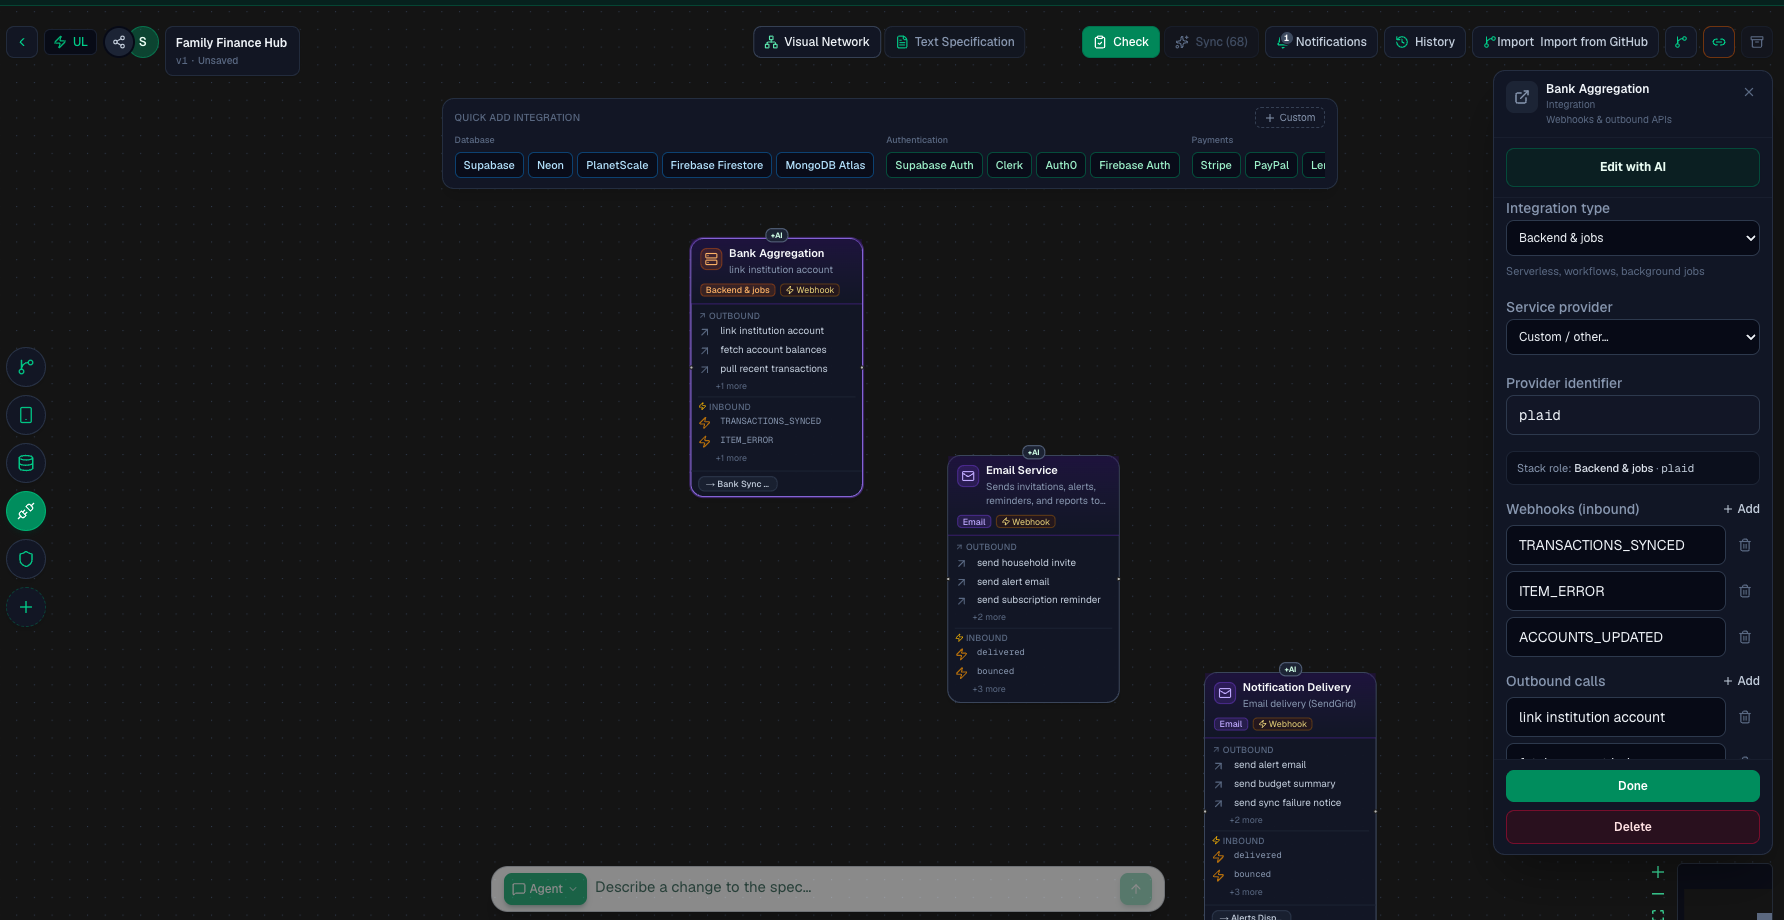Click the Custom quick-add button
The height and width of the screenshot is (920, 1784).
click(x=1290, y=118)
